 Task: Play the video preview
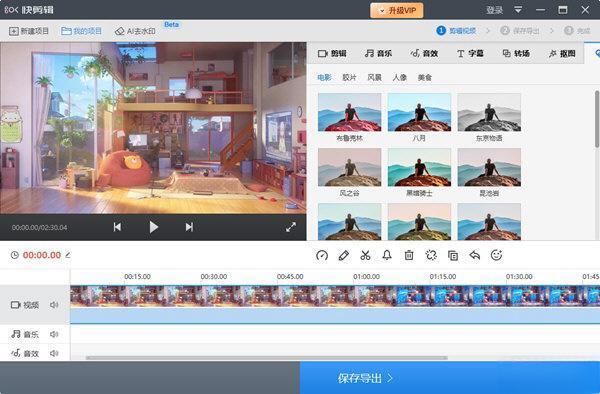153,227
